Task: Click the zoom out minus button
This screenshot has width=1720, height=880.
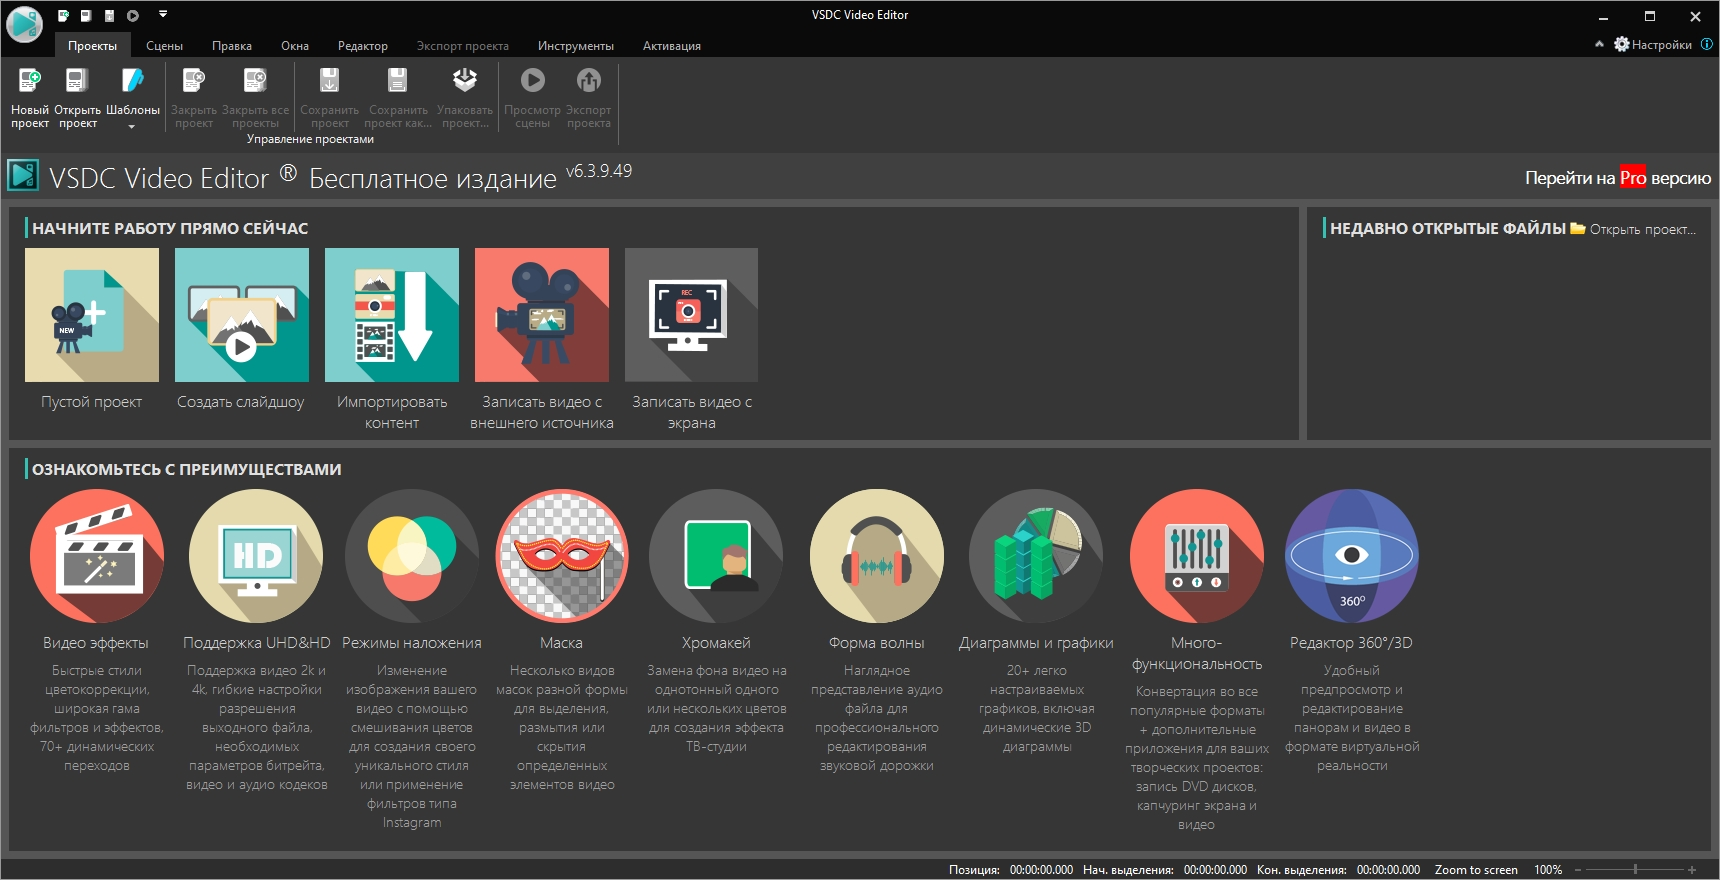Action: click(x=1578, y=870)
